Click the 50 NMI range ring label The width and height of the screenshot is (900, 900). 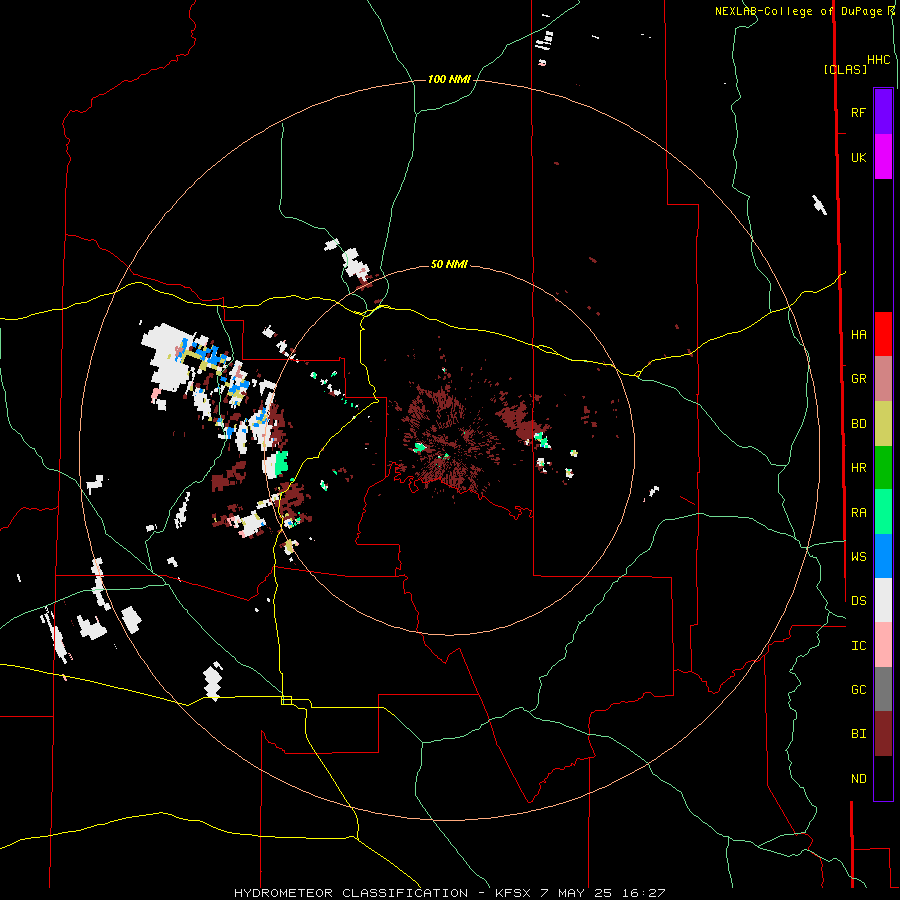[x=449, y=264]
